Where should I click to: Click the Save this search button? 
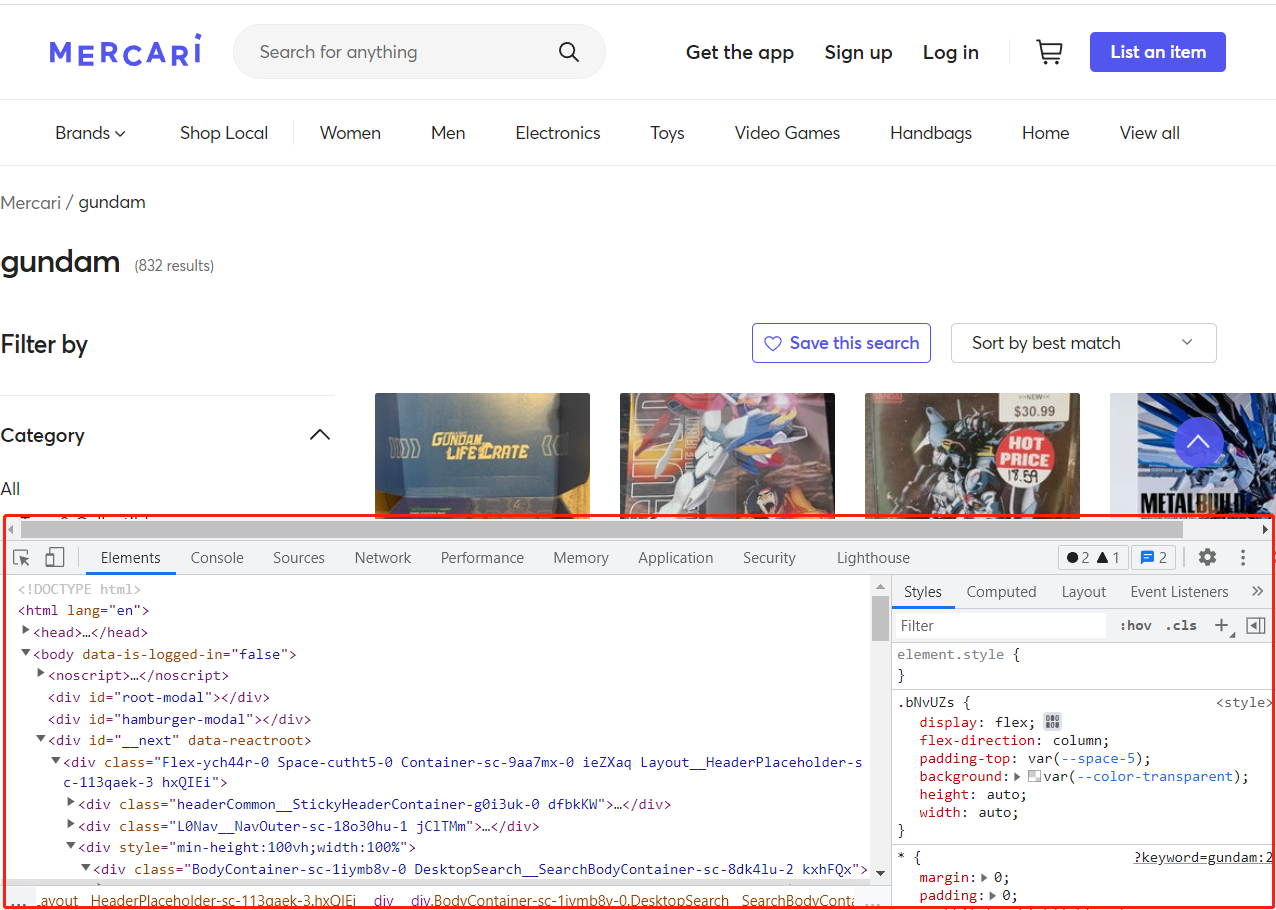coord(841,343)
